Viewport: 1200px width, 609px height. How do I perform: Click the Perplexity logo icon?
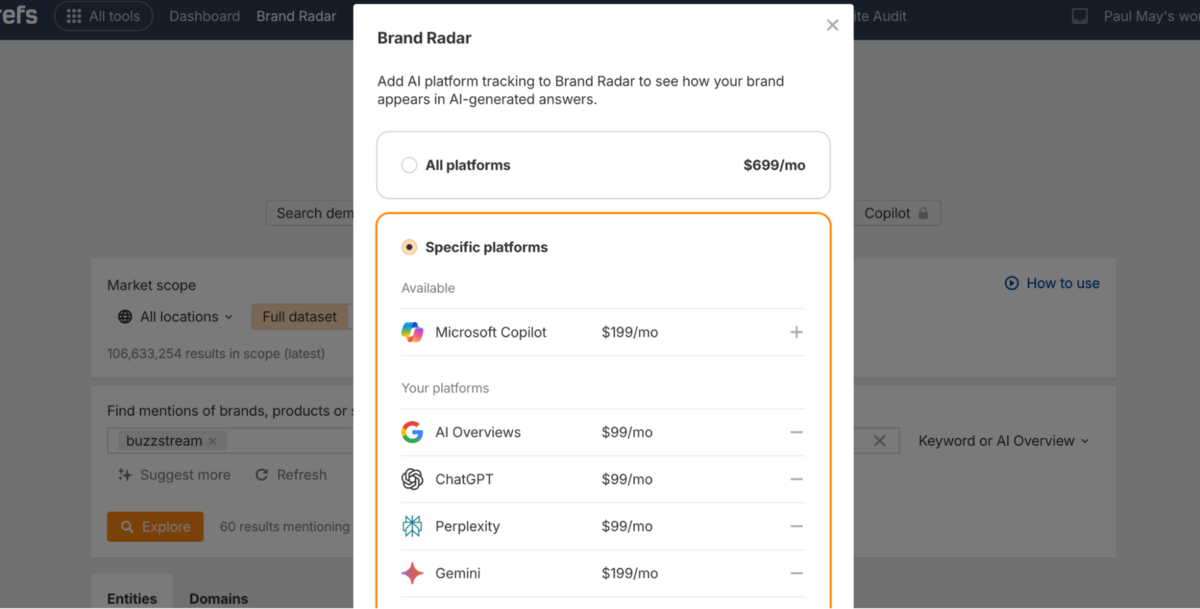click(x=413, y=526)
